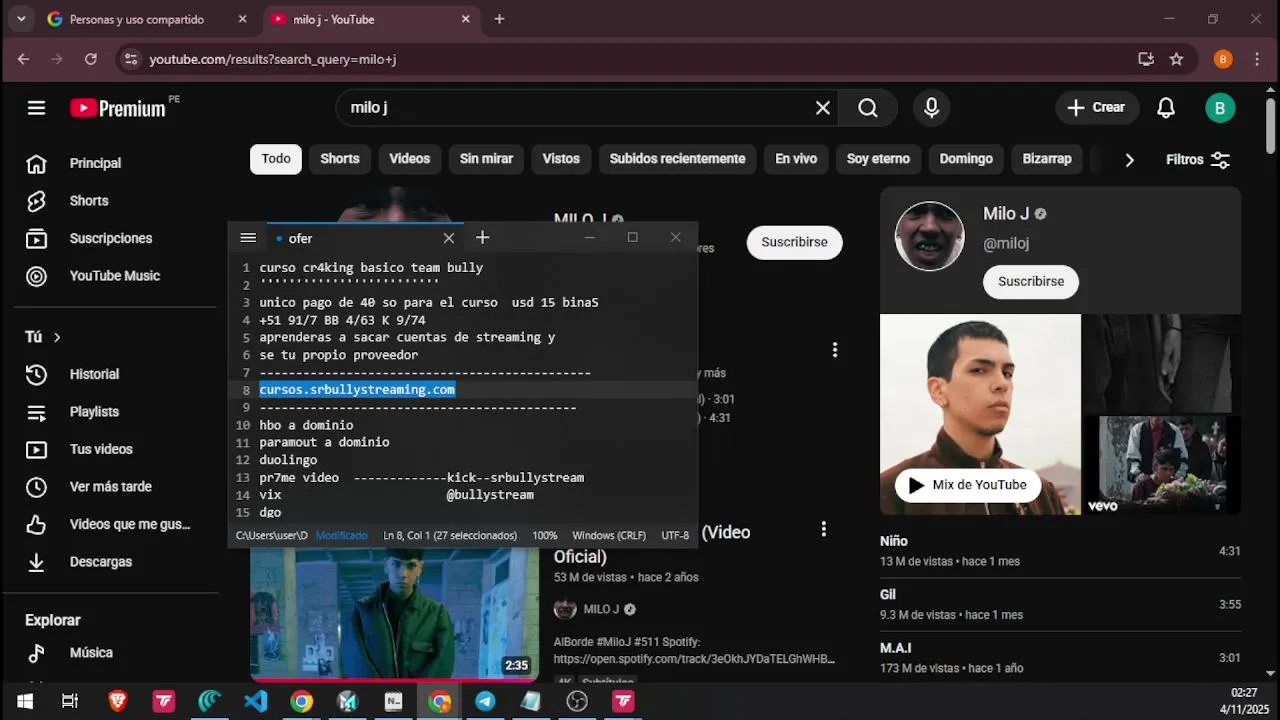Select the milo j - YouTube tab
The height and width of the screenshot is (720, 1280).
(x=372, y=19)
